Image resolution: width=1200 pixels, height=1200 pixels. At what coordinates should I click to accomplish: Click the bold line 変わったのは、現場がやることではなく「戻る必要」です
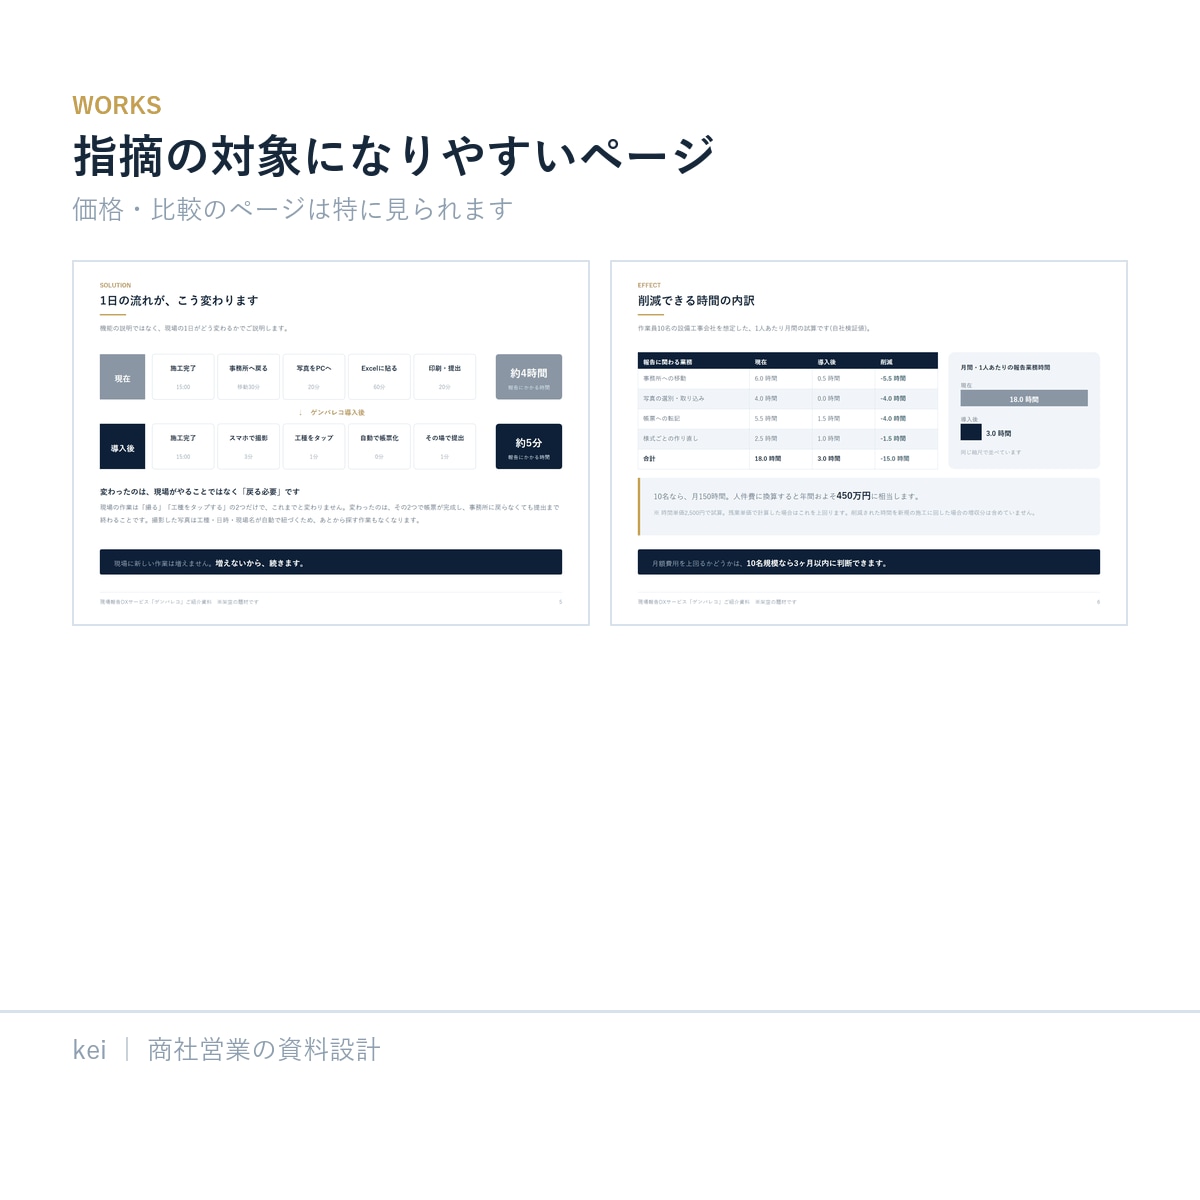point(200,492)
